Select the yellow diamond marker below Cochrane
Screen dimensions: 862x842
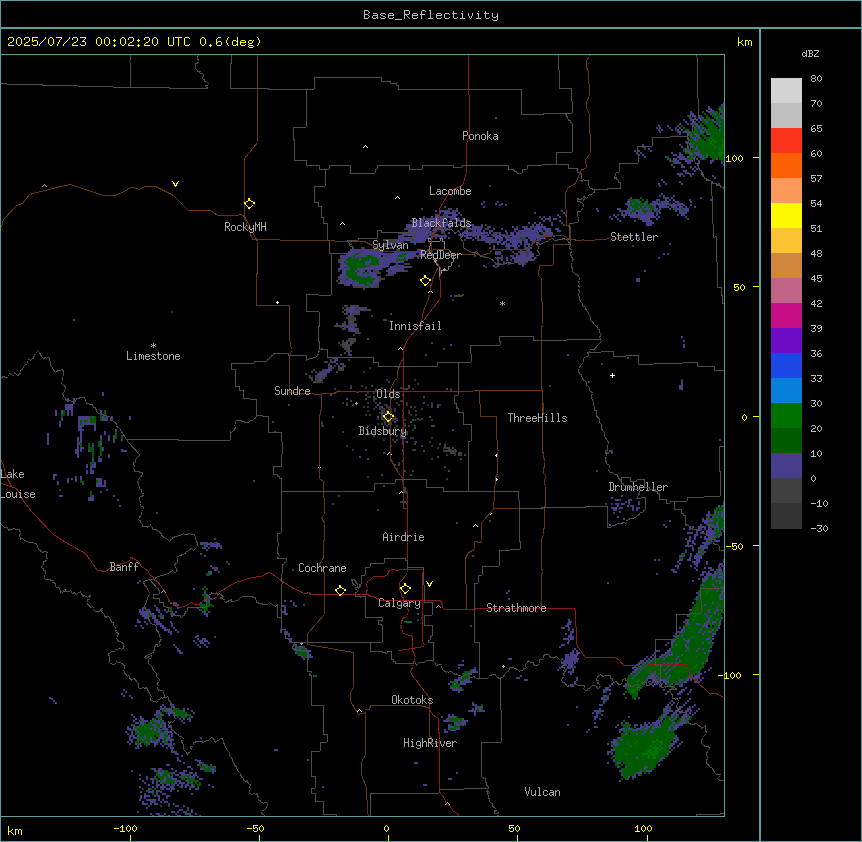[340, 590]
